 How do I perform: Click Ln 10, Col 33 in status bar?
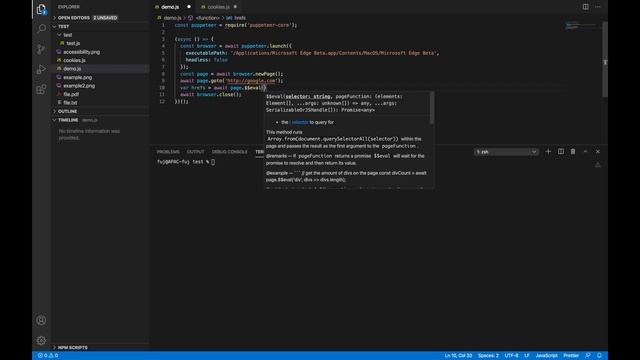[458, 356]
